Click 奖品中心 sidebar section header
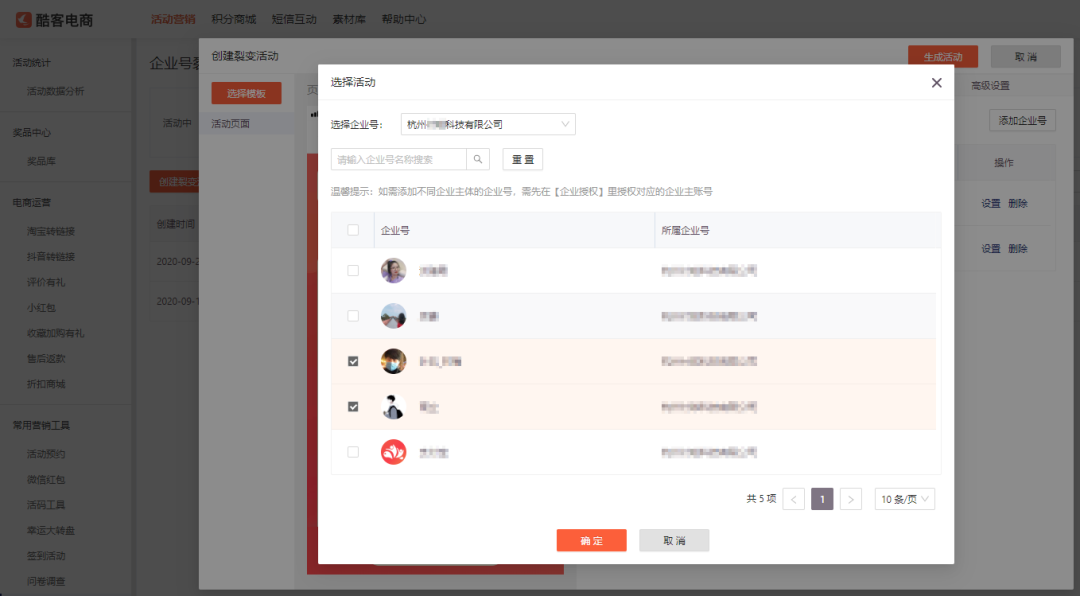This screenshot has height=596, width=1080. coord(32,132)
